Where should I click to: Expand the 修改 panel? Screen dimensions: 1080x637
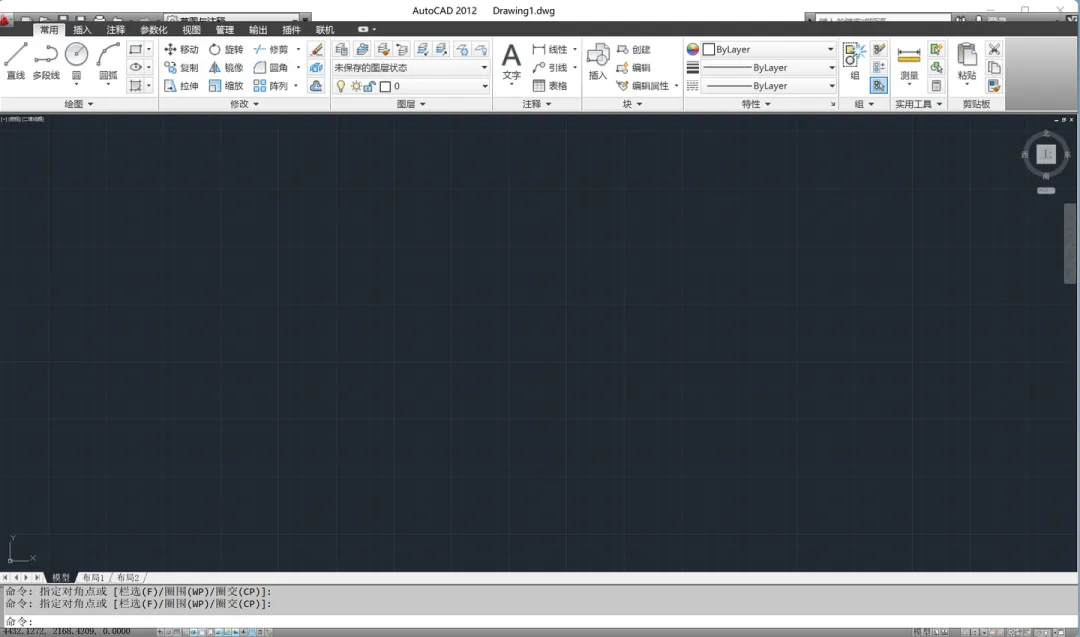245,104
